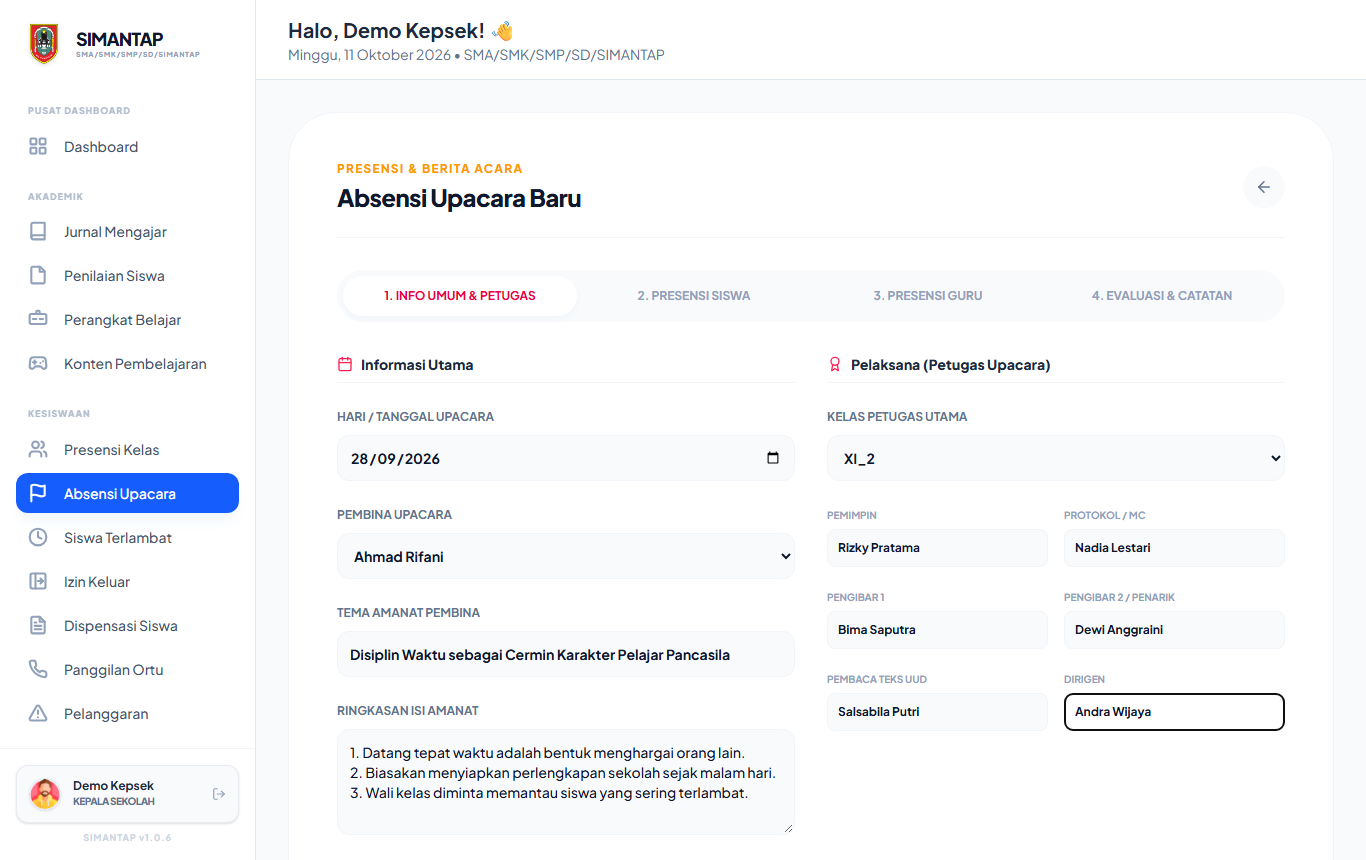This screenshot has width=1366, height=860.
Task: Click the Konten Pembelajaran gamepad icon
Action: coord(38,364)
